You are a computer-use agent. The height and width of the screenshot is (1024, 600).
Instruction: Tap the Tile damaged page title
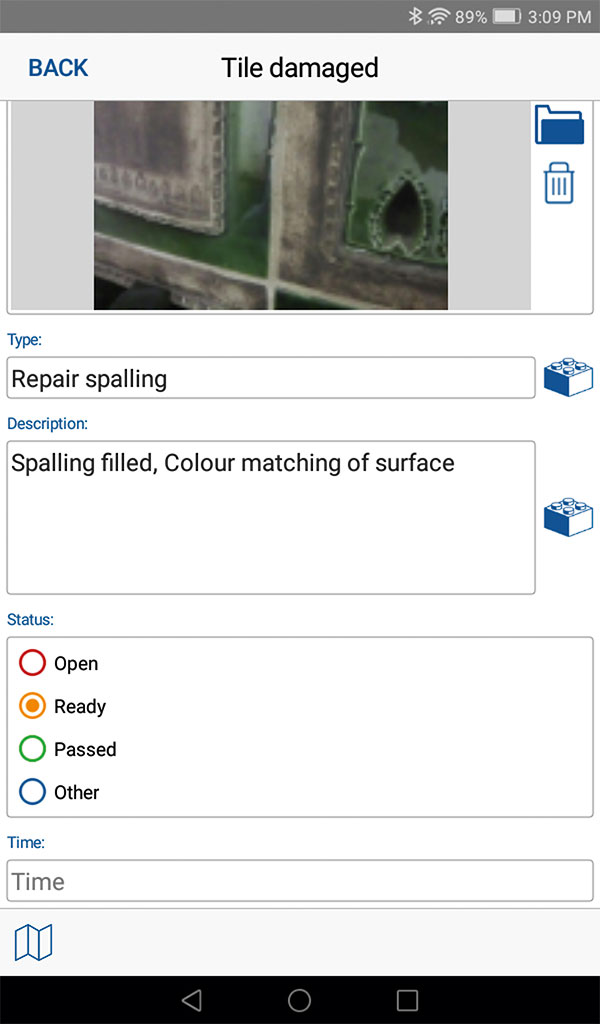click(300, 68)
